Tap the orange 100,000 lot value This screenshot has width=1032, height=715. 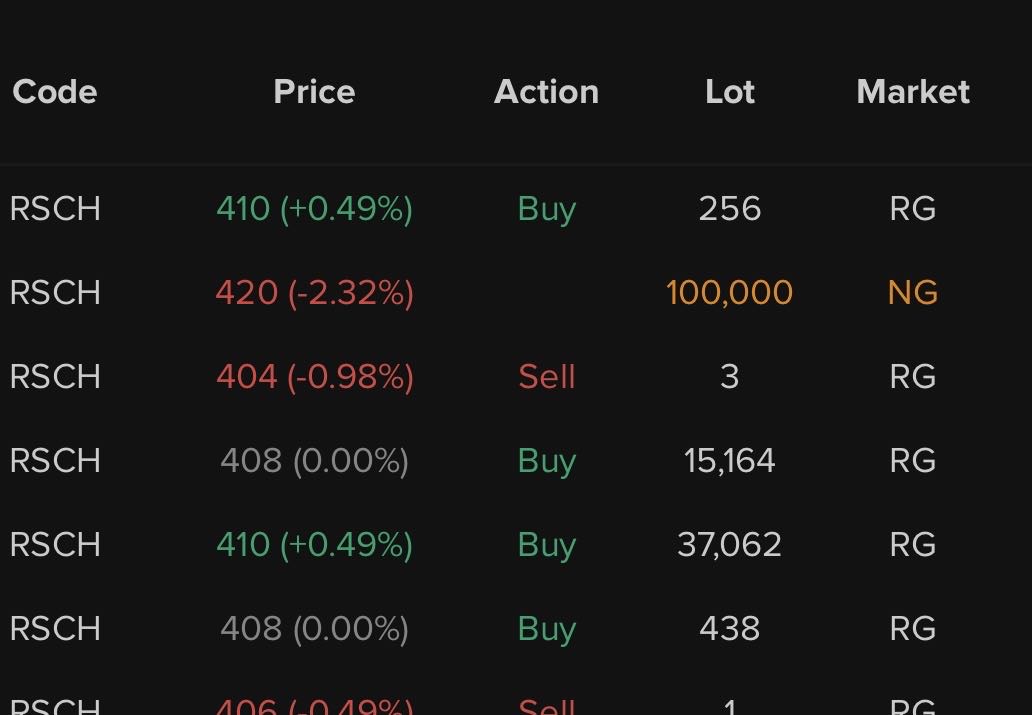click(730, 293)
